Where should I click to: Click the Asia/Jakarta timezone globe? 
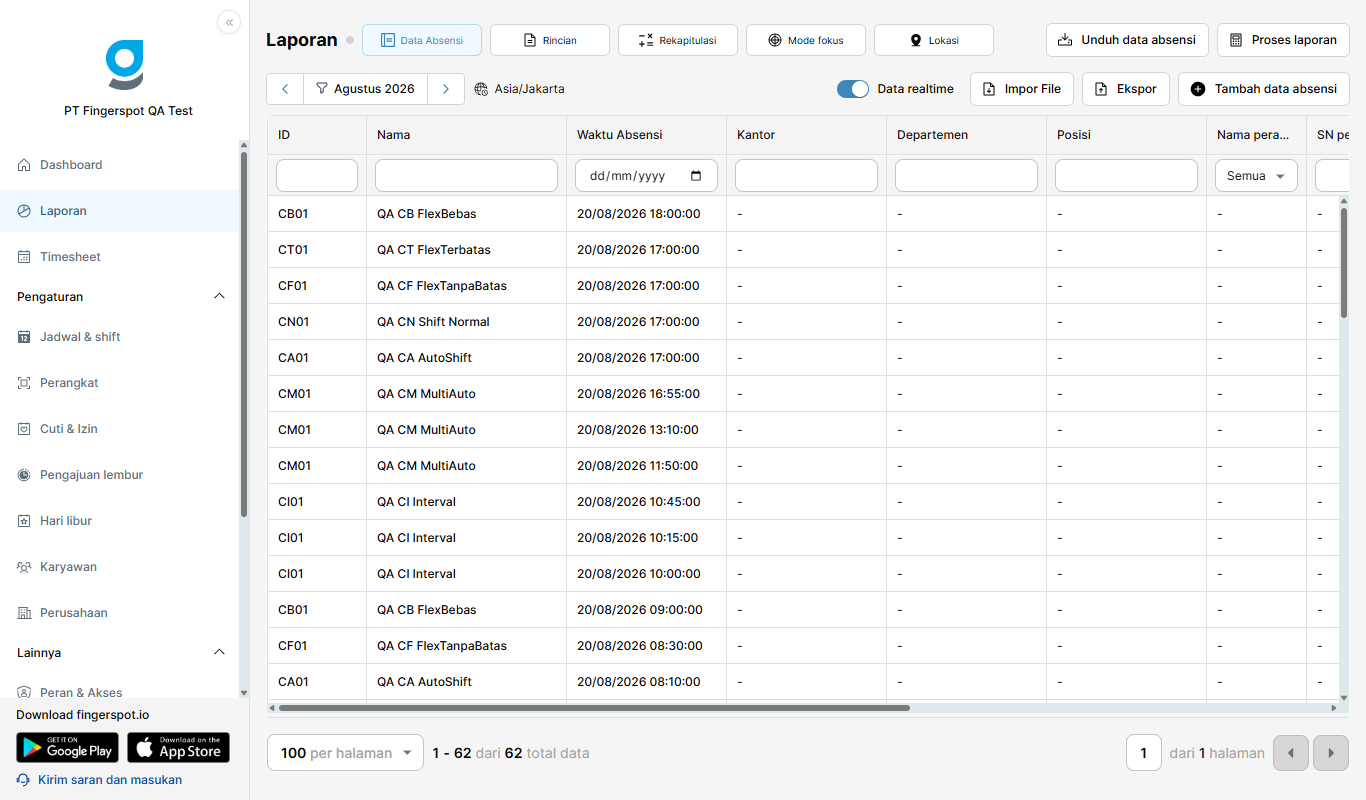(482, 89)
